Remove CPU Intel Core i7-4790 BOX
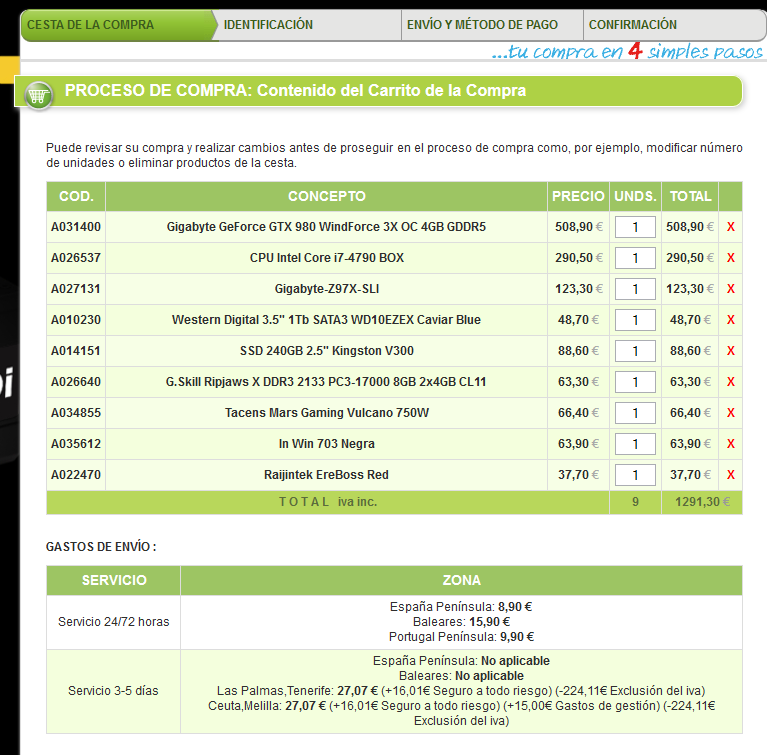The image size is (767, 755). click(x=730, y=258)
